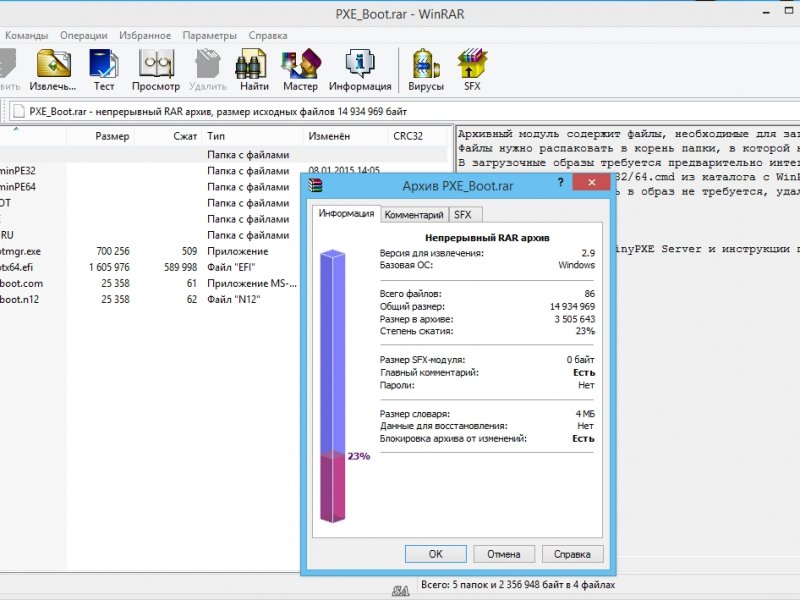Open the Параметры menu
The height and width of the screenshot is (600, 800).
click(209, 35)
